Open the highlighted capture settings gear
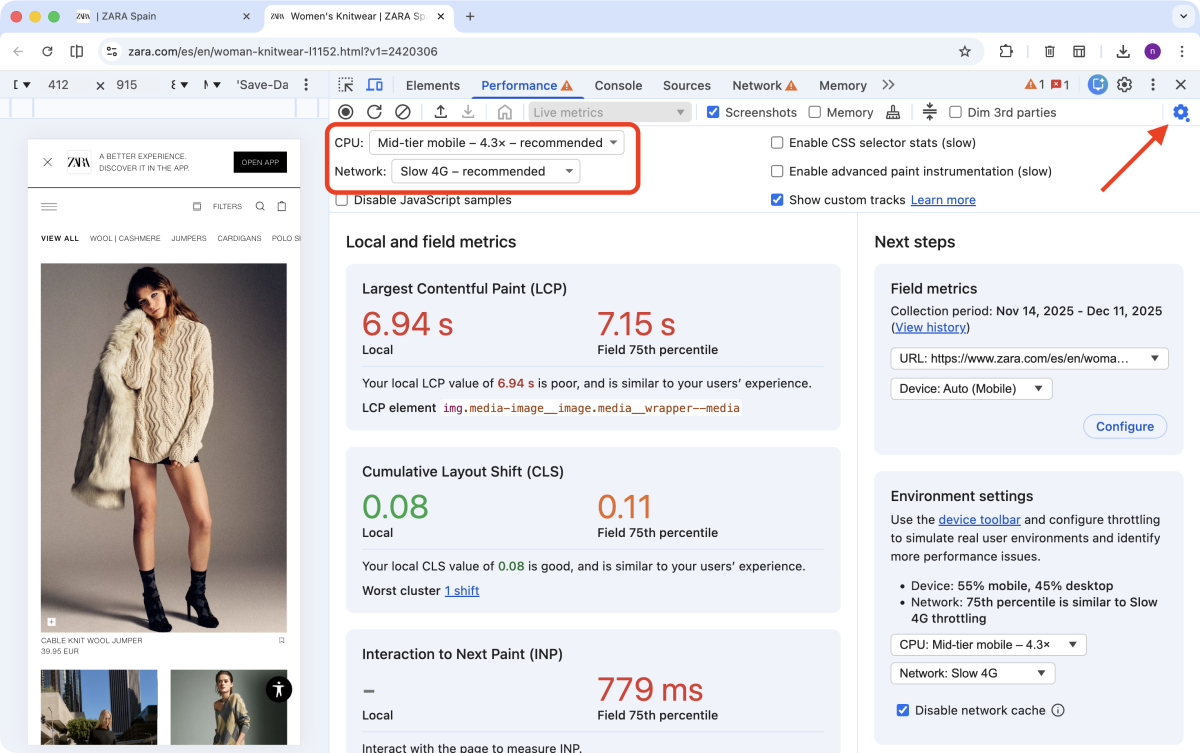The height and width of the screenshot is (753, 1200). point(1181,112)
